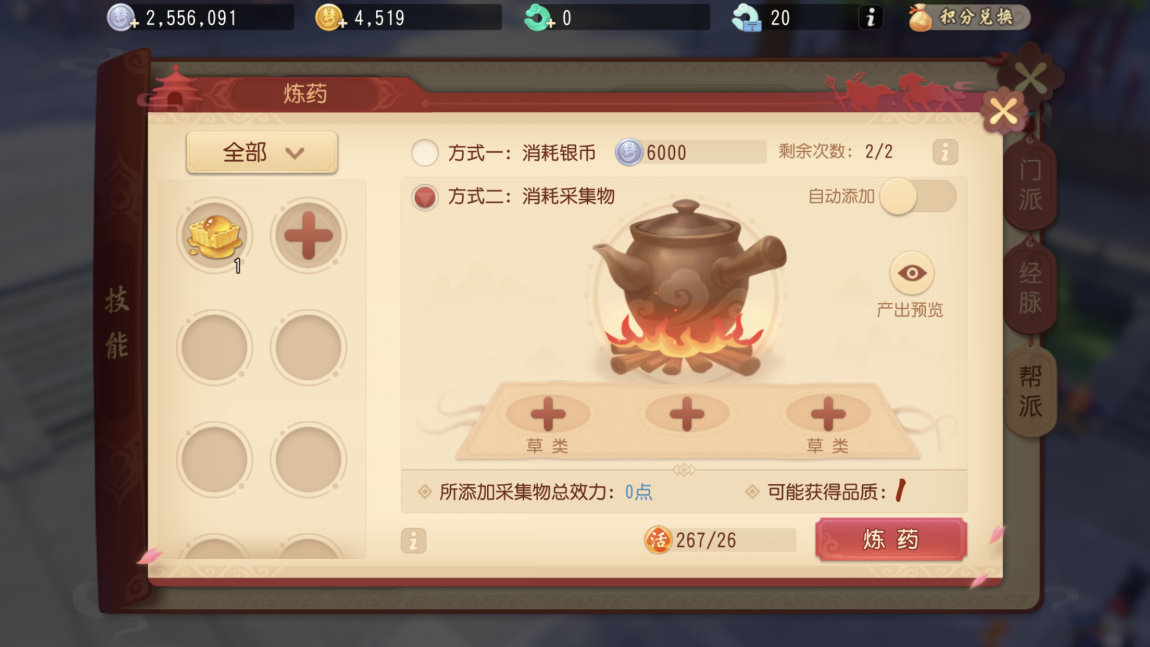
Task: Add ingredient in middle plus slot
Action: [686, 414]
